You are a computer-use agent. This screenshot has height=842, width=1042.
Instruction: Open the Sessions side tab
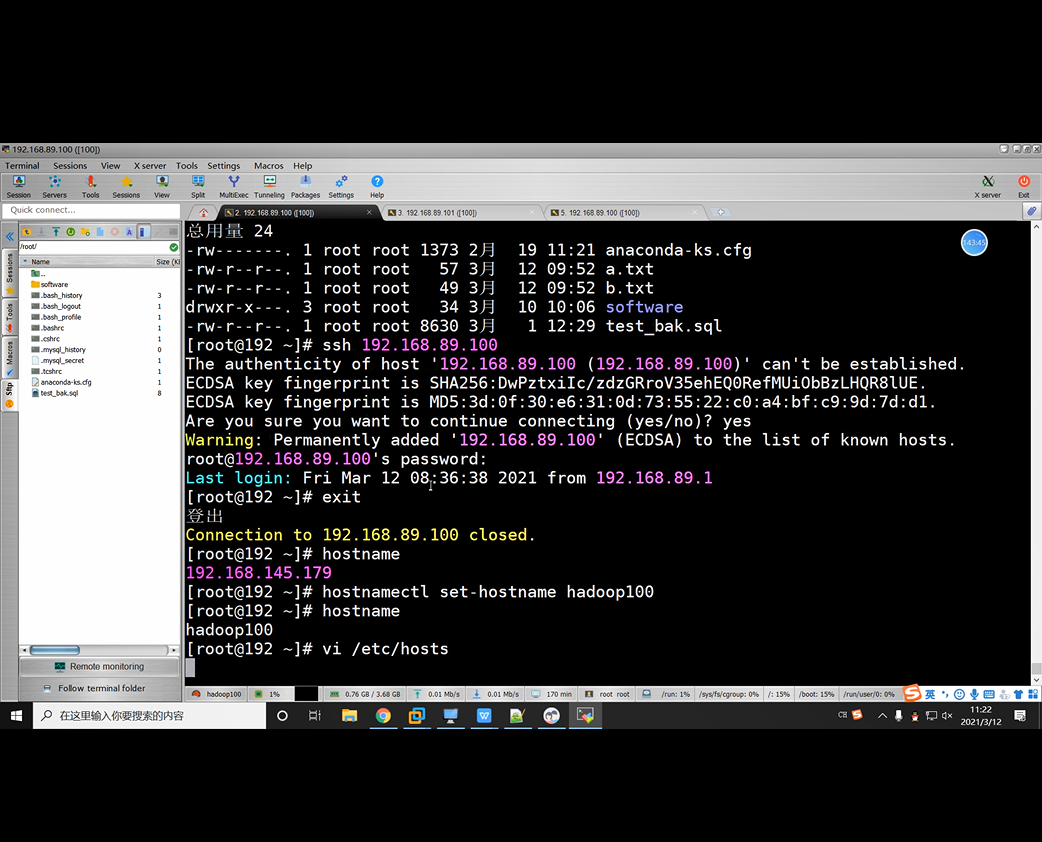[x=9, y=272]
